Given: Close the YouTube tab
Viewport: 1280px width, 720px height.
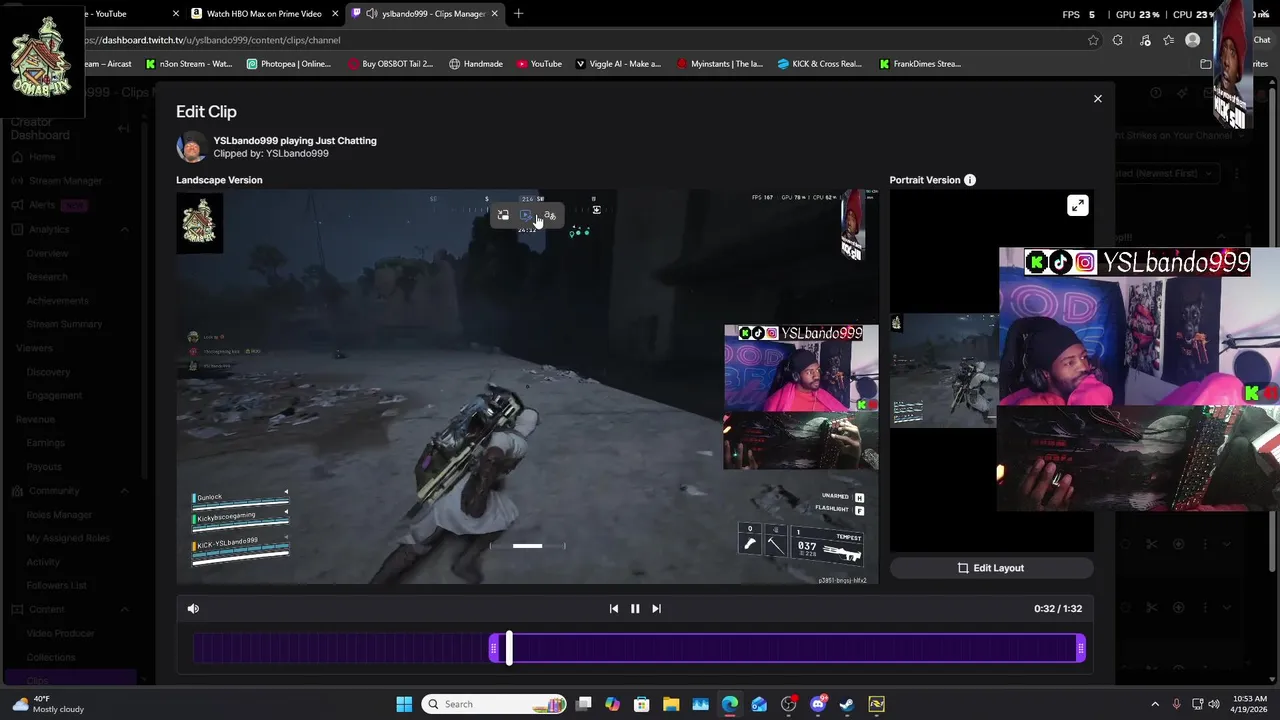Looking at the screenshot, I should 176,14.
